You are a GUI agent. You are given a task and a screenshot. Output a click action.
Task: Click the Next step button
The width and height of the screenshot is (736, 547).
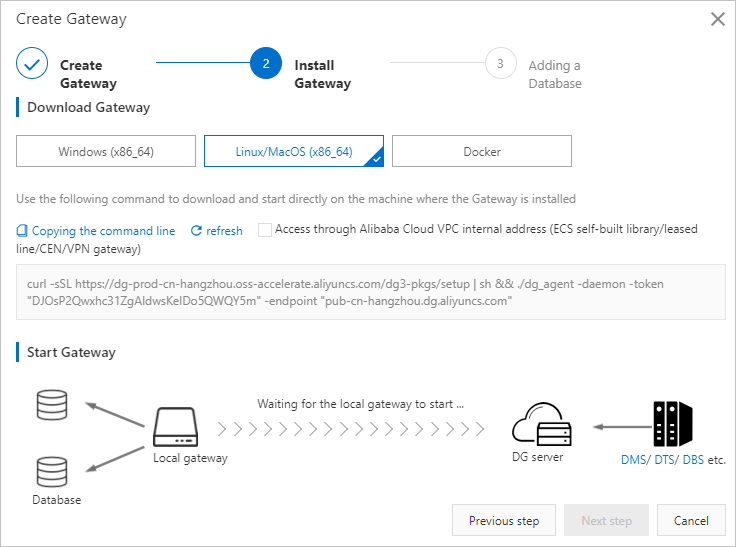(x=606, y=520)
